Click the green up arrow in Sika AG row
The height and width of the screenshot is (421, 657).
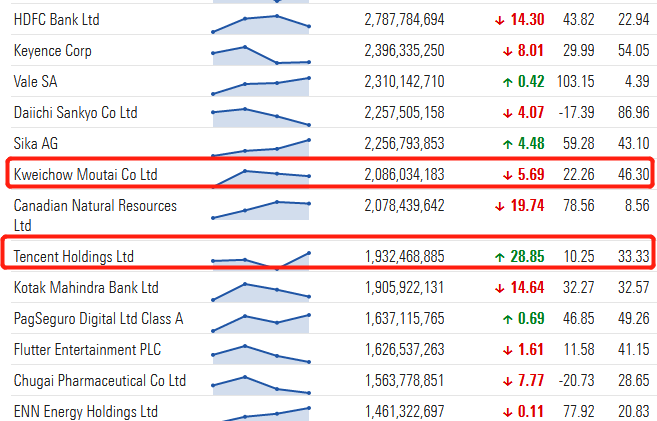coord(499,144)
